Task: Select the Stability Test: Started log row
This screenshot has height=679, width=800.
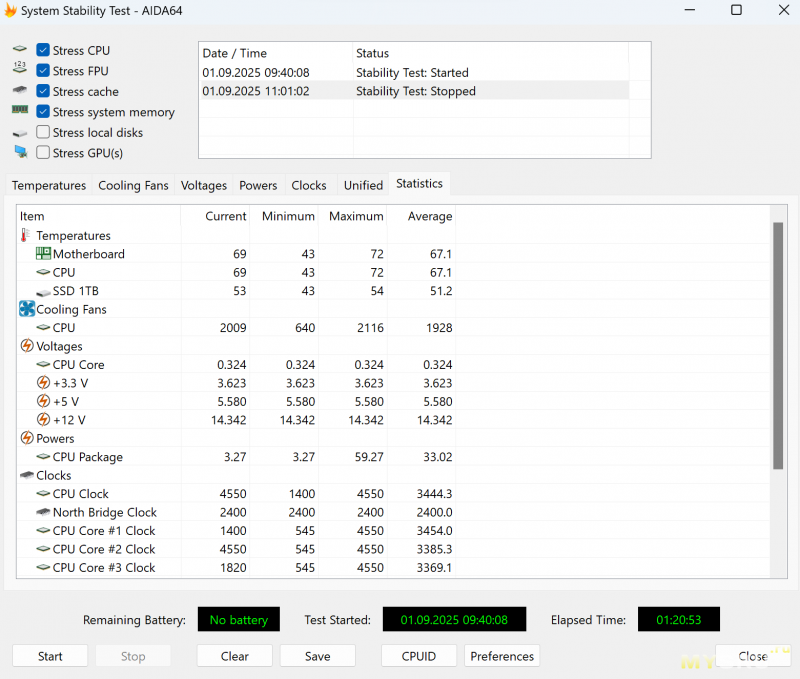Action: coord(415,72)
